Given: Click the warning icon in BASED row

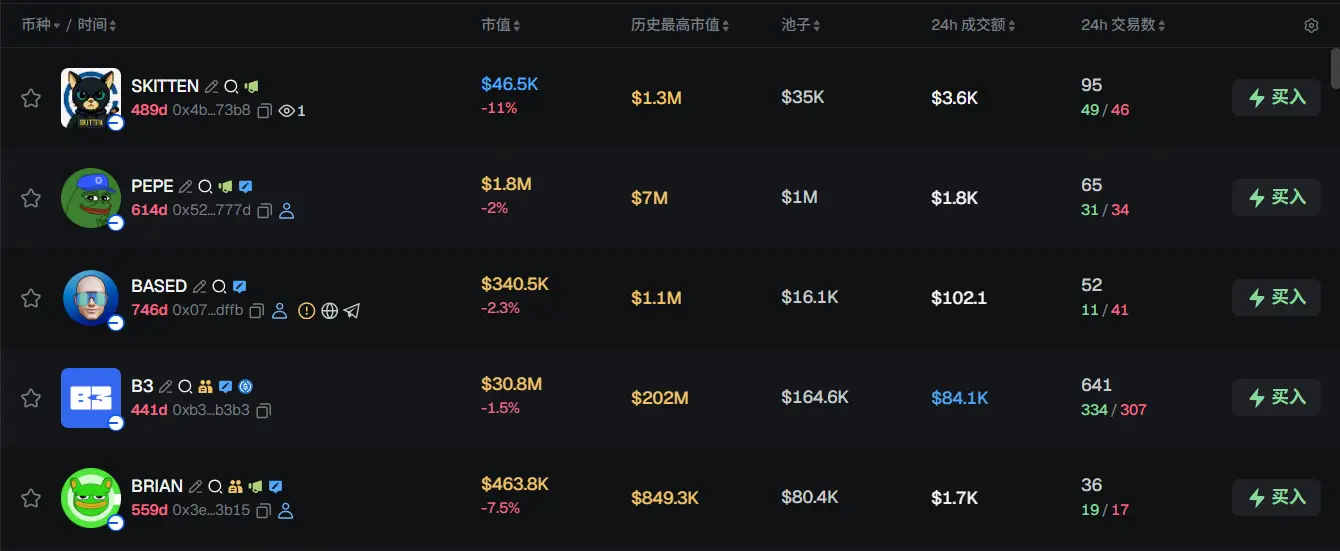Looking at the screenshot, I should pyautogui.click(x=307, y=311).
